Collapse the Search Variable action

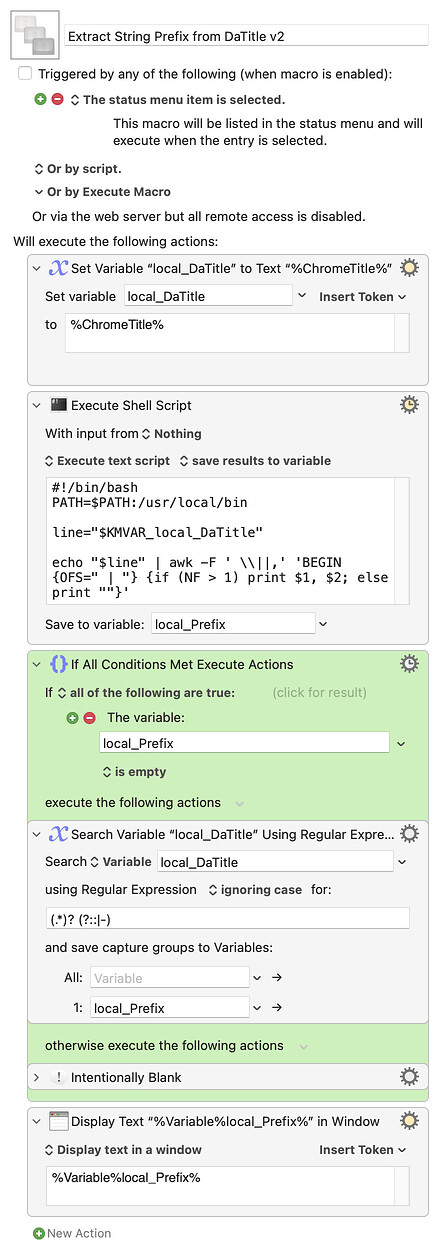pos(37,833)
